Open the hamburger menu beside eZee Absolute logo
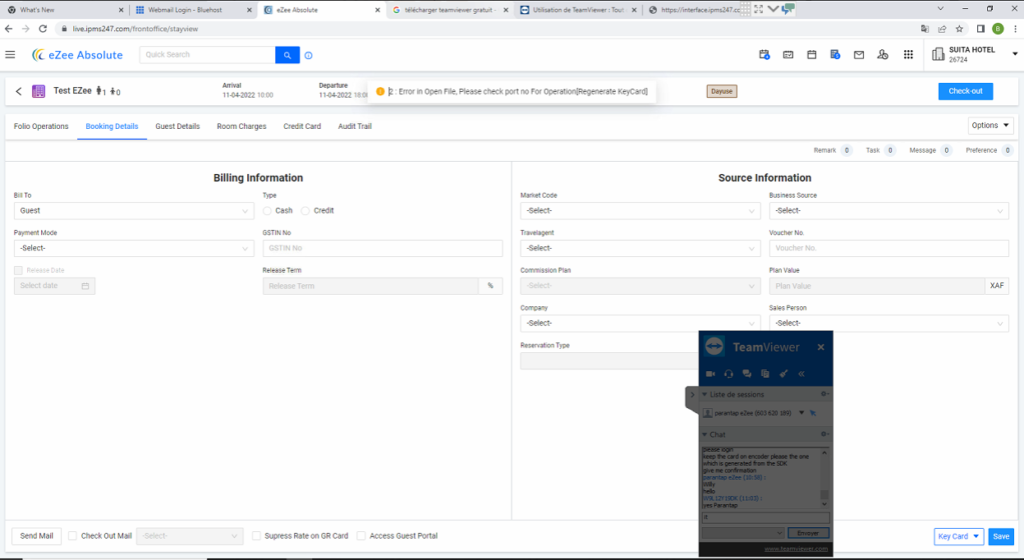 10,55
